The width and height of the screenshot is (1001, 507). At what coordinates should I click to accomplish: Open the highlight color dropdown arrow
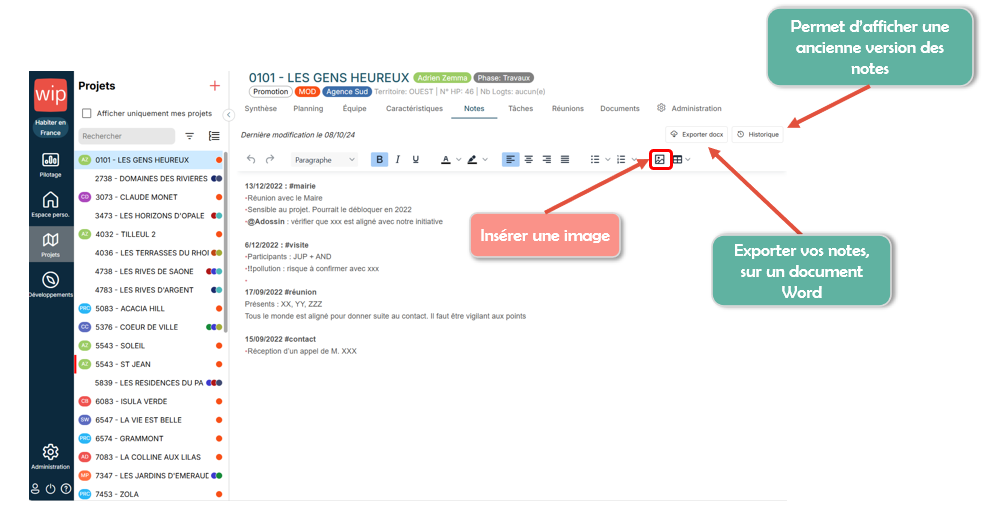tap(485, 160)
